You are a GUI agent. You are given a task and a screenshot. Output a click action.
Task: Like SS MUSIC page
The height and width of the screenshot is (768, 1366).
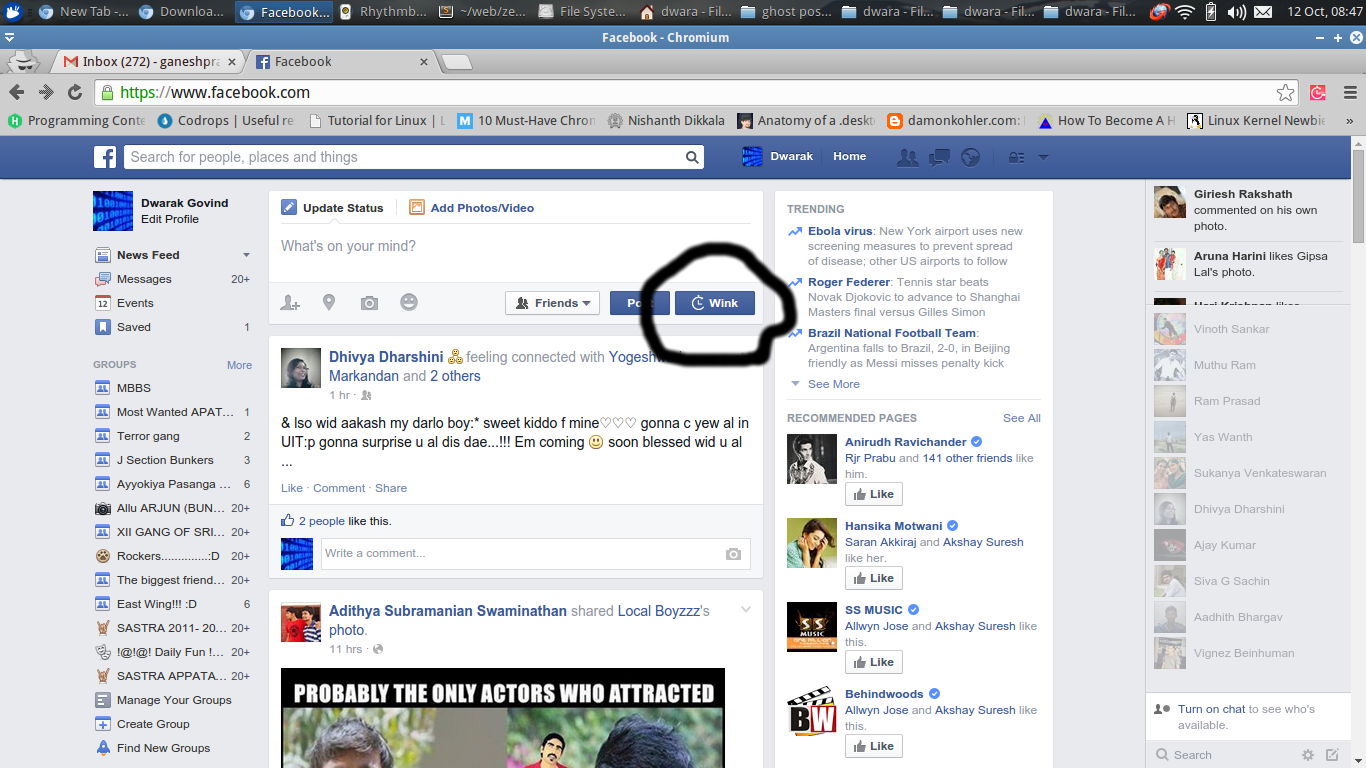(x=874, y=662)
